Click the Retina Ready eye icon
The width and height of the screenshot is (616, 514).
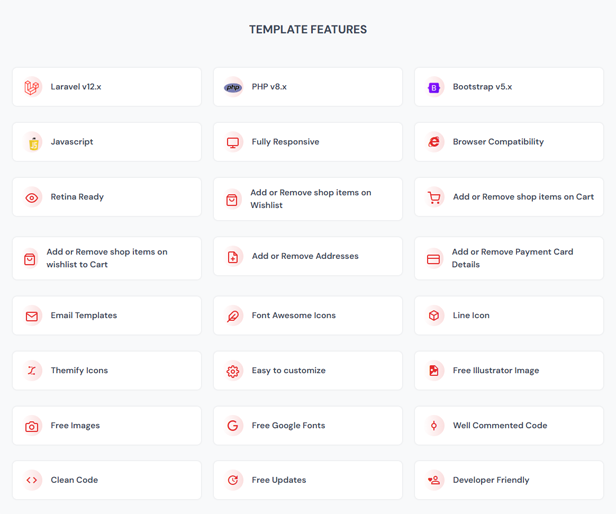click(32, 197)
